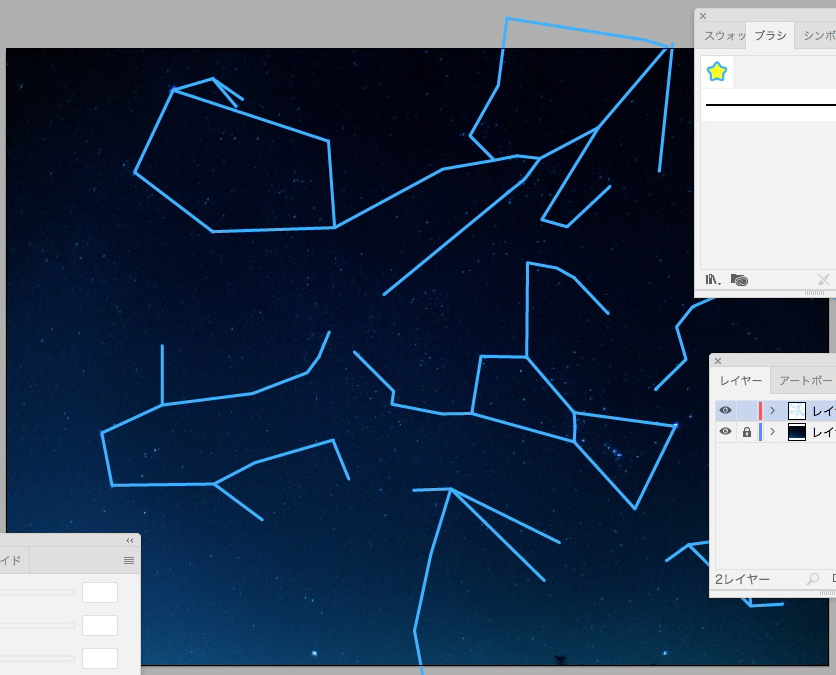Image resolution: width=836 pixels, height=675 pixels.
Task: Hide the night sky background layer
Action: coord(726,432)
